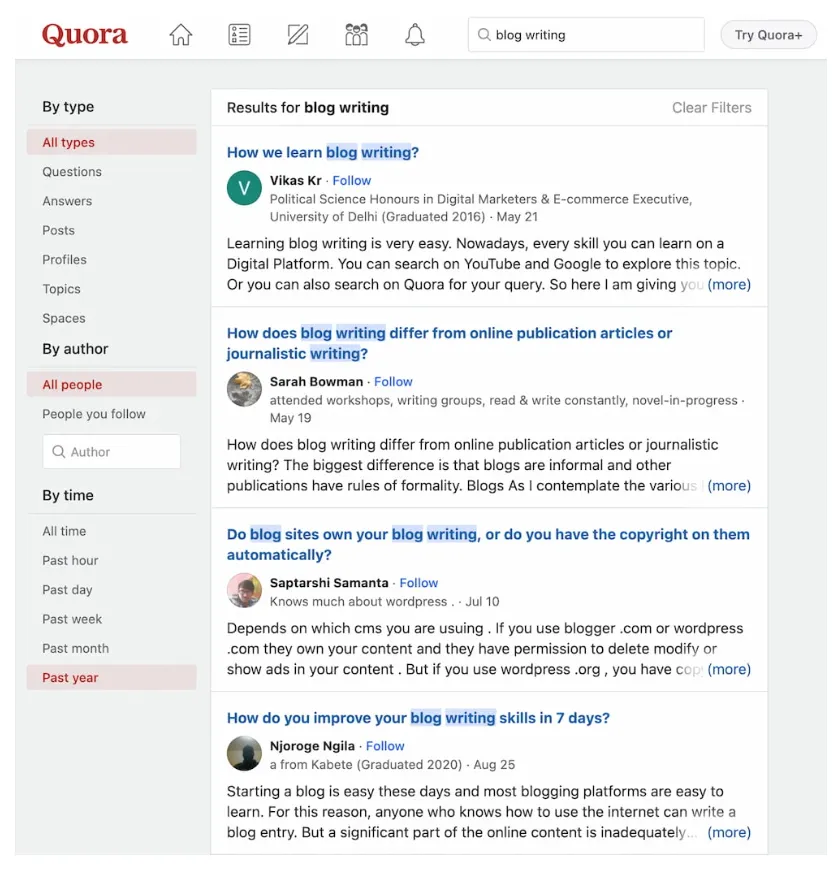
Task: Open Sarah Bowman's profile picture
Action: click(244, 389)
